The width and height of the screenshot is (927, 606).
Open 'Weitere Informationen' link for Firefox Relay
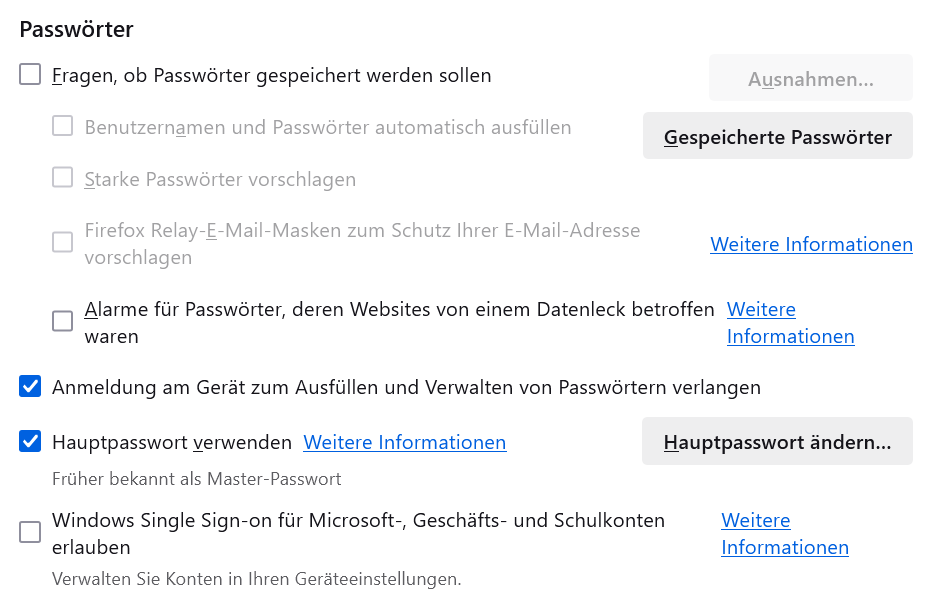(x=811, y=244)
